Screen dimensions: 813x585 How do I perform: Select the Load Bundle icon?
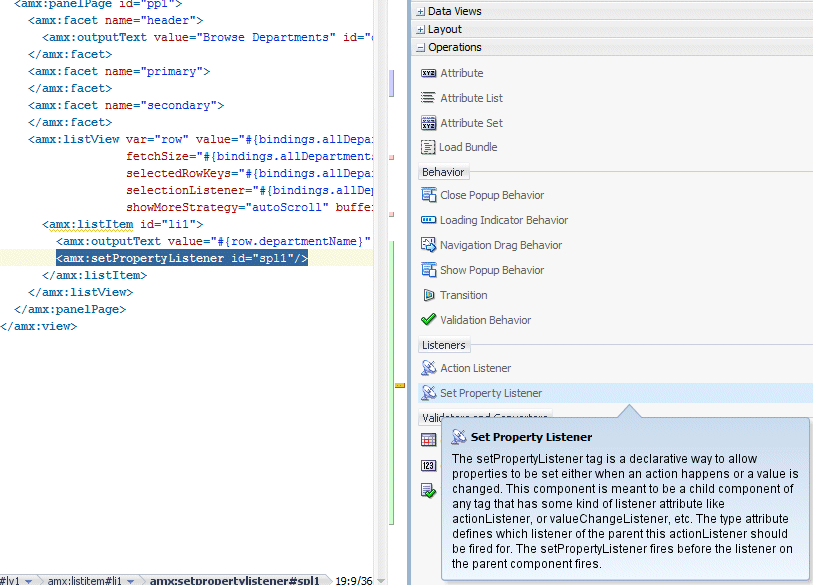point(428,147)
